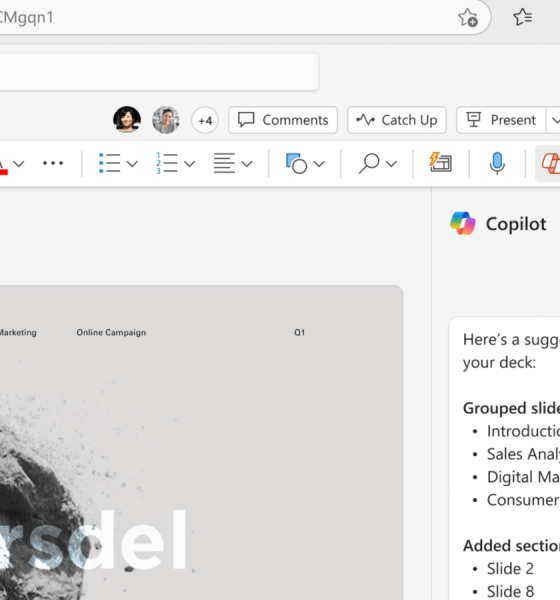Screen dimensions: 560x600
Task: Apply numbered list formatting
Action: tap(167, 163)
